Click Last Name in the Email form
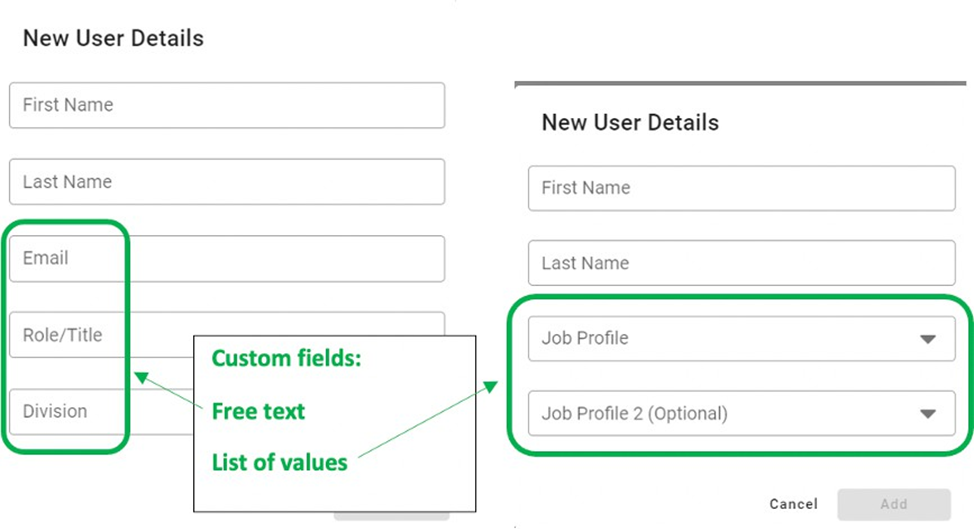This screenshot has width=974, height=529. point(227,182)
